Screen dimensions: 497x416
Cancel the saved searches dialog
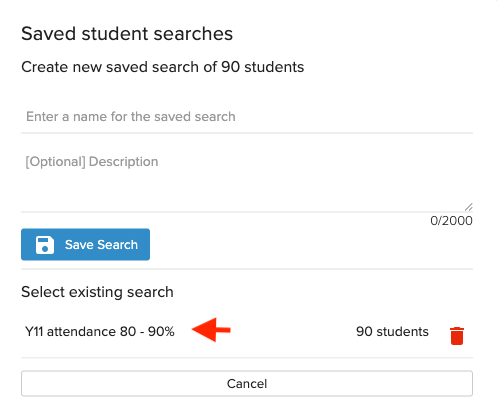[247, 383]
